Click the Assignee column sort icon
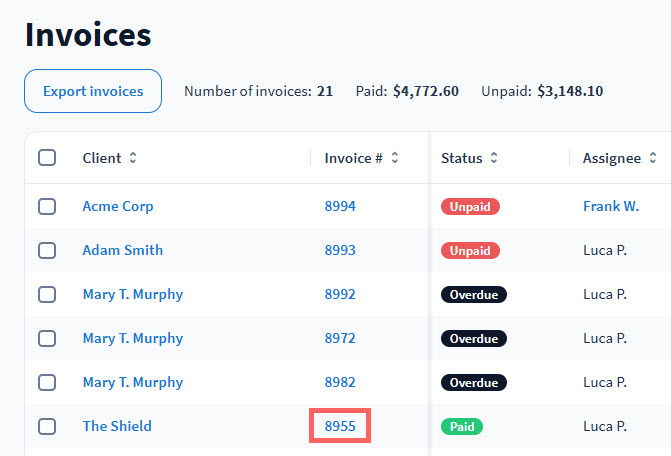This screenshot has height=456, width=671. pyautogui.click(x=653, y=158)
